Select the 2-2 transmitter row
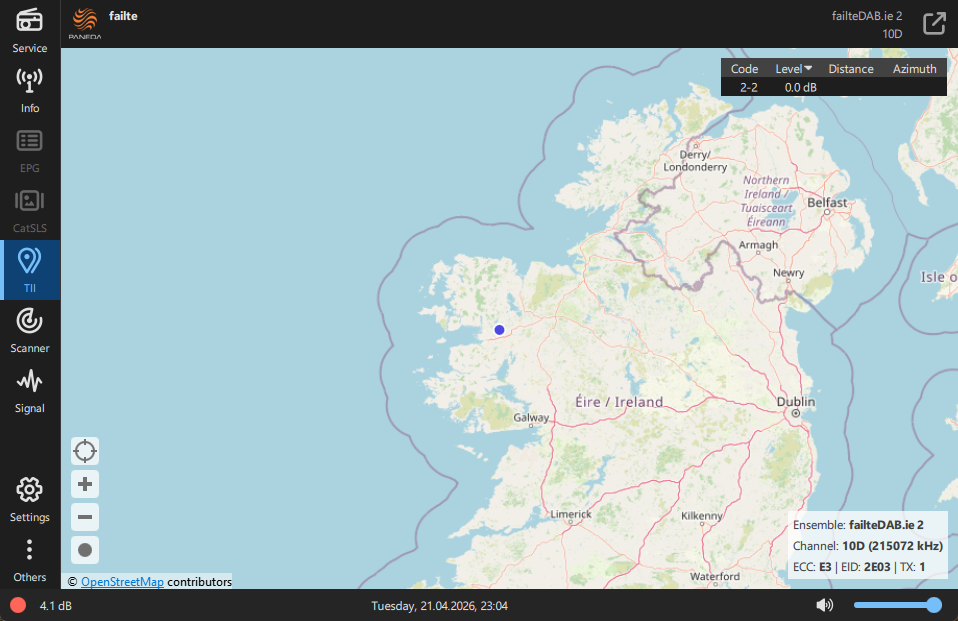Screen dimensions: 958x621 (833, 87)
